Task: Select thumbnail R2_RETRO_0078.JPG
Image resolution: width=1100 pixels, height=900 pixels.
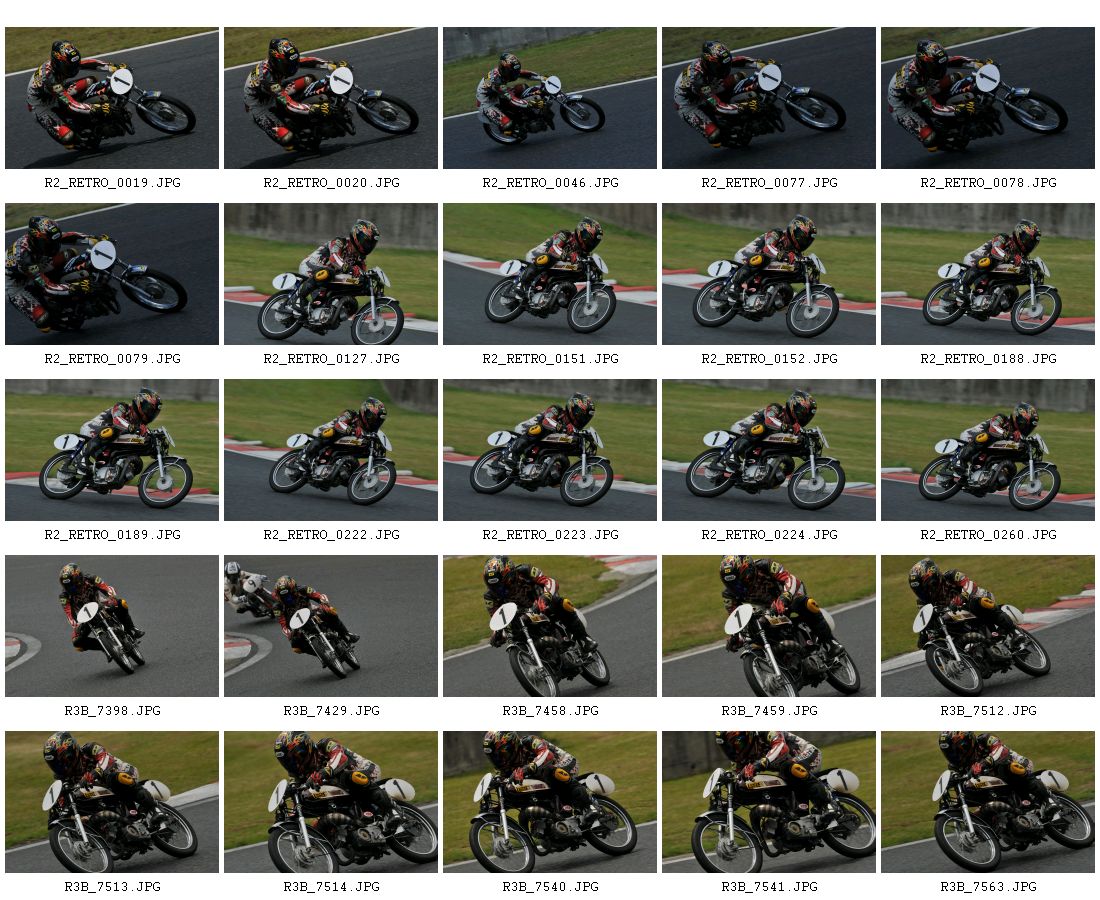Action: point(988,98)
